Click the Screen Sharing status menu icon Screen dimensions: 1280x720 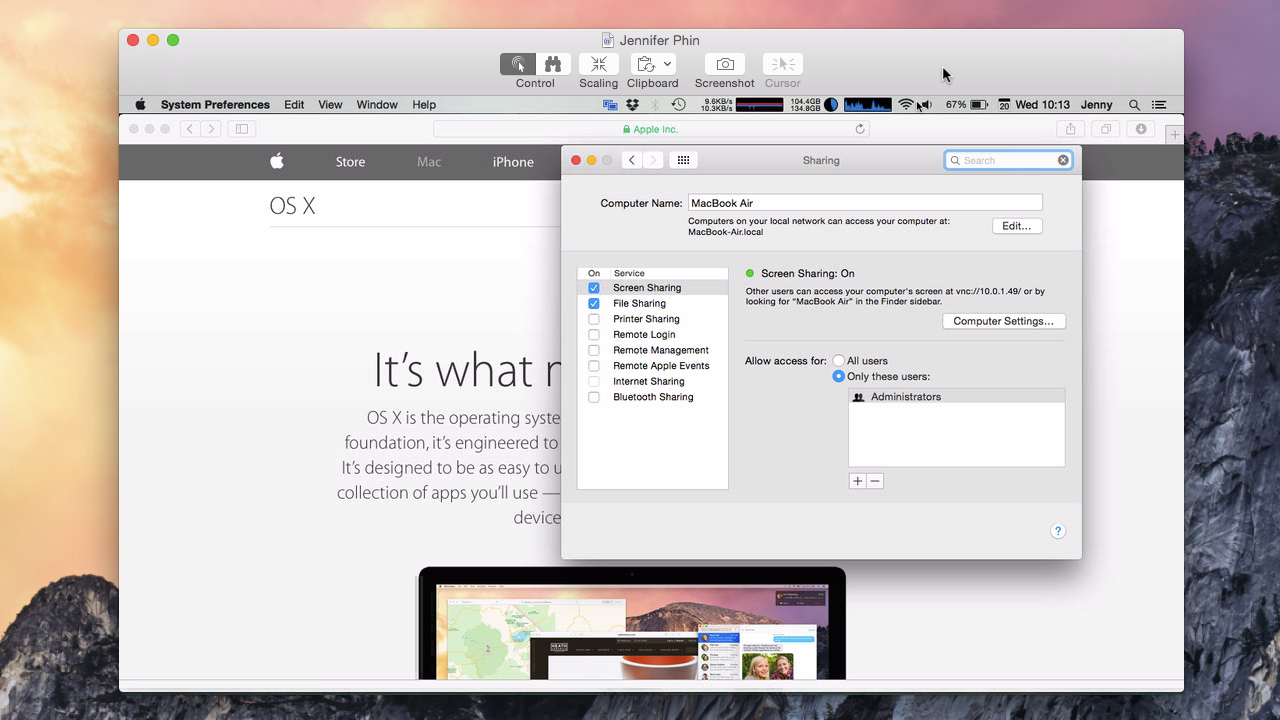coord(611,105)
